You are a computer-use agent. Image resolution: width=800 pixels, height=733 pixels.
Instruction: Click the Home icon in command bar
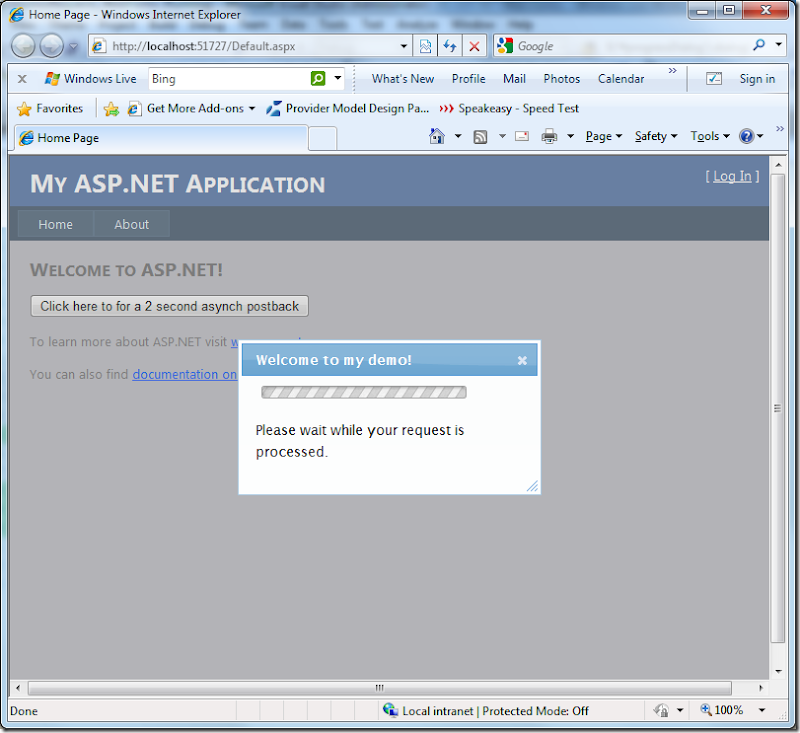[436, 137]
